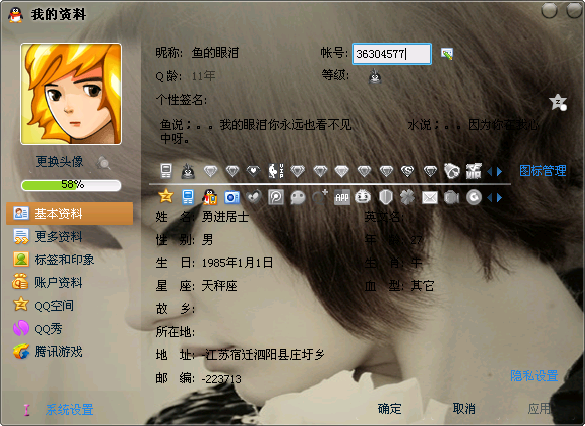585x426 pixels.
Task: Click the yellow Qzone star icon in lower row
Action: pyautogui.click(x=166, y=196)
